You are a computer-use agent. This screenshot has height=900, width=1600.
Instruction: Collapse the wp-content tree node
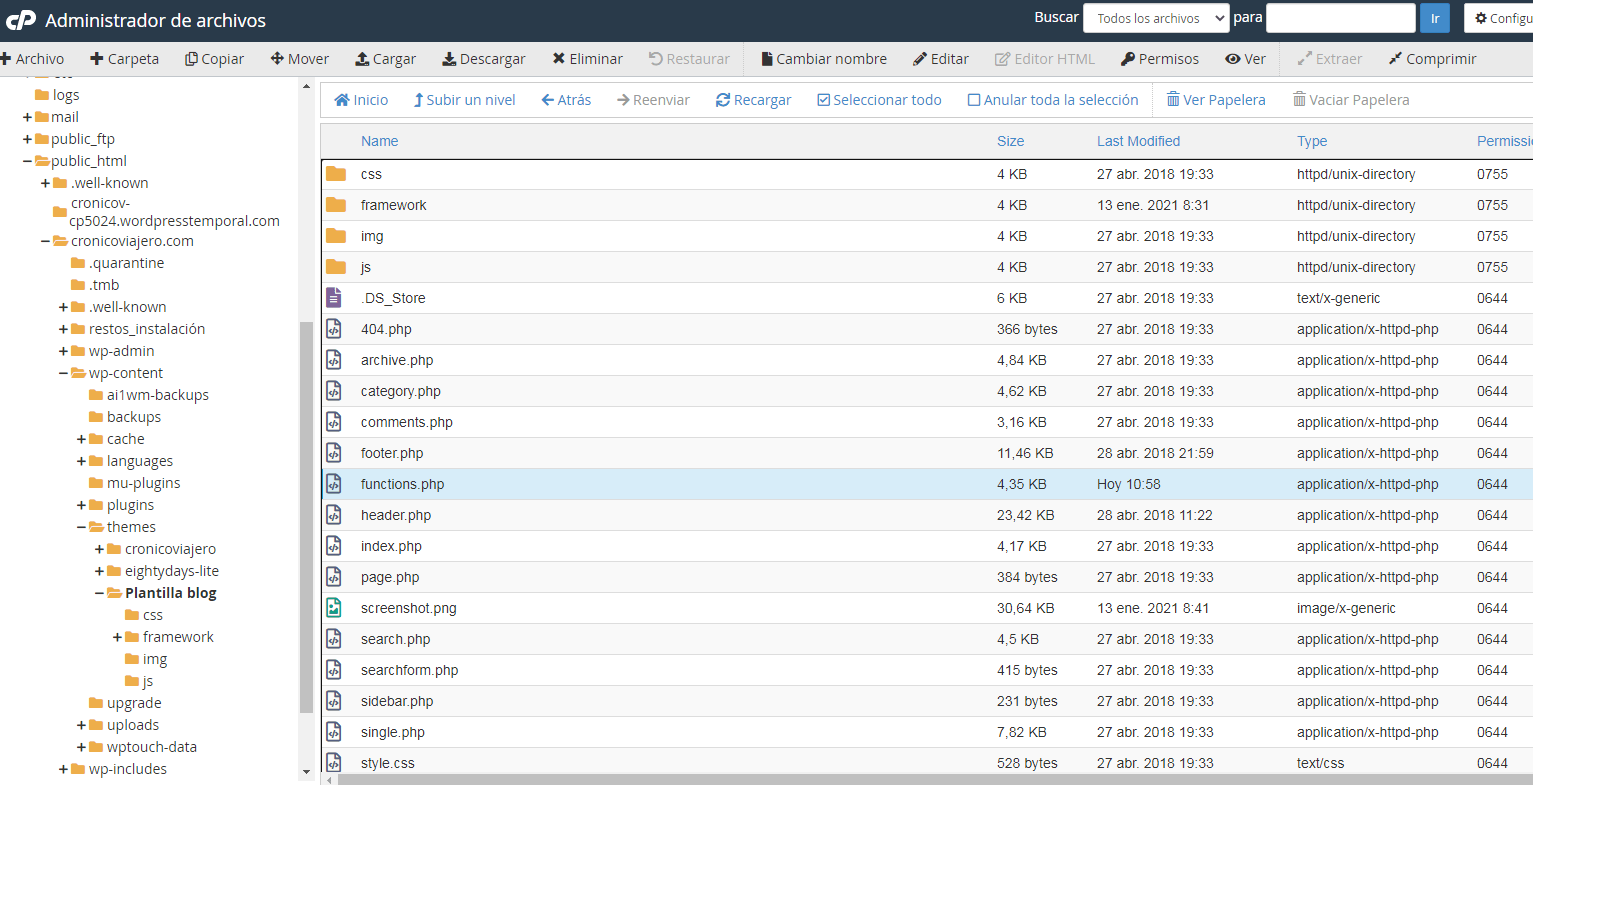[63, 373]
